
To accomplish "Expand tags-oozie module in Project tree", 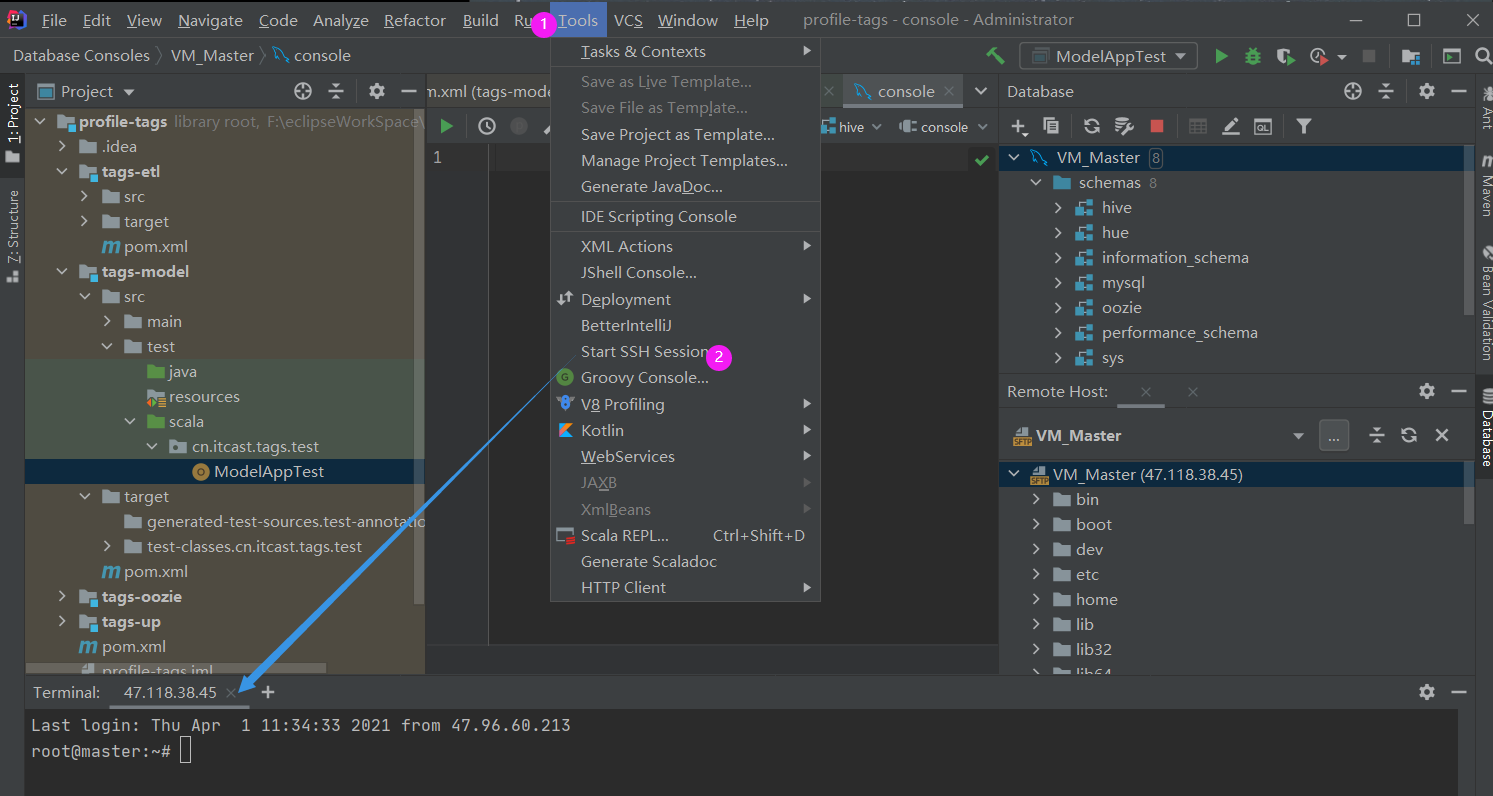I will [62, 597].
